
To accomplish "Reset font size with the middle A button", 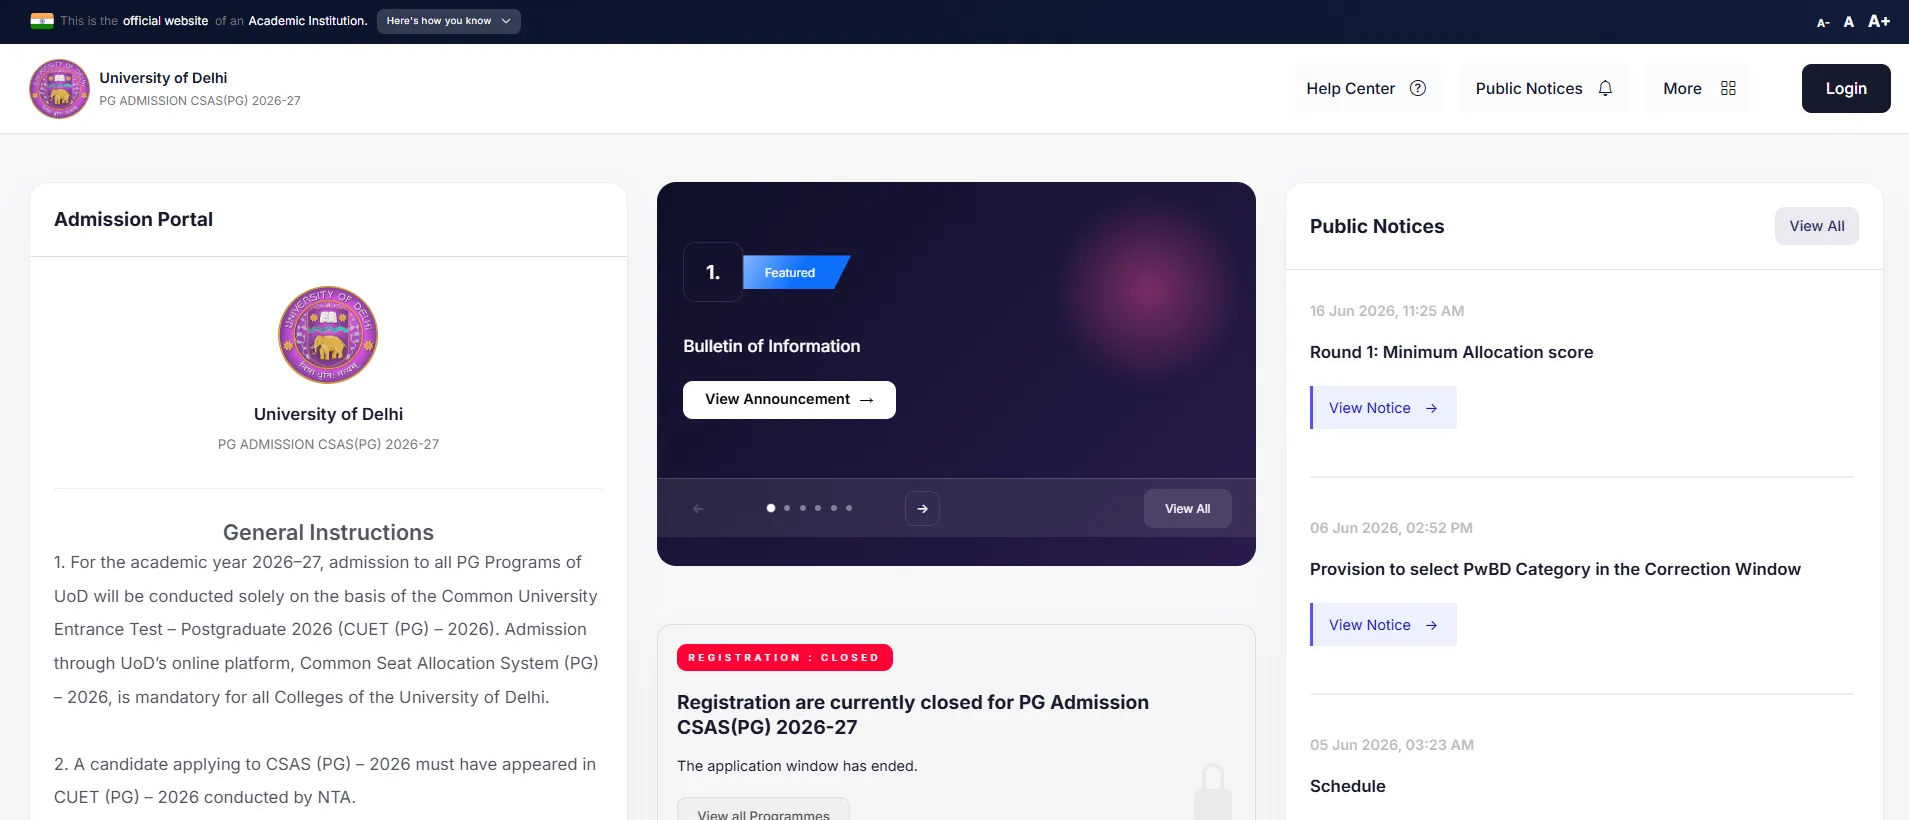I will coord(1849,21).
